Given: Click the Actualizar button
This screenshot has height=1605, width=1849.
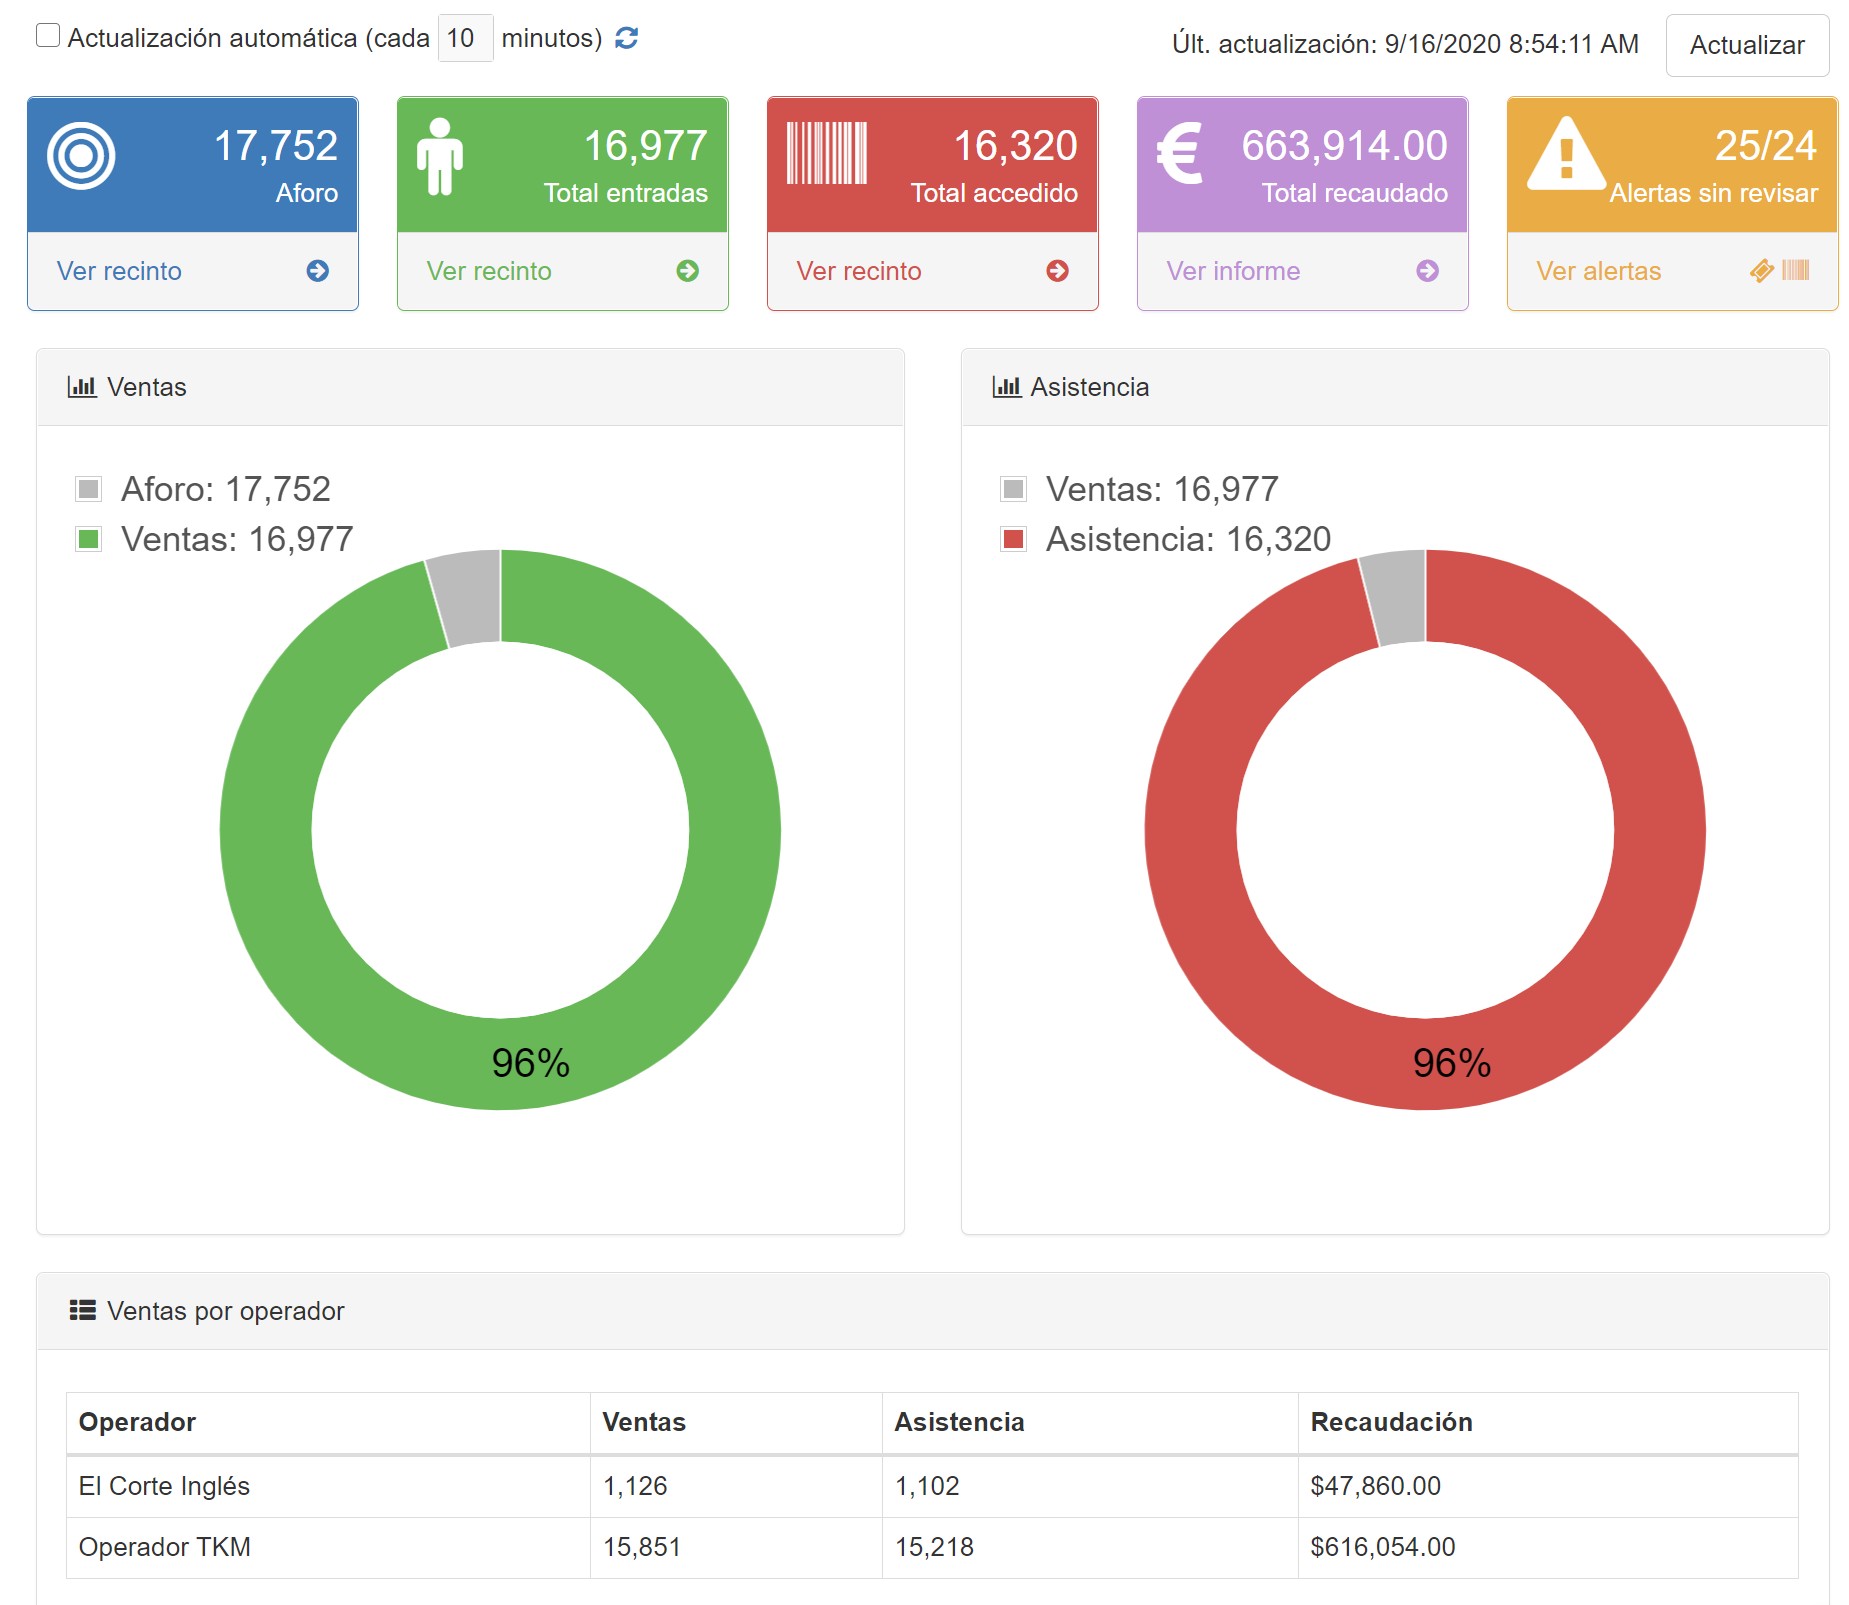Looking at the screenshot, I should point(1747,45).
